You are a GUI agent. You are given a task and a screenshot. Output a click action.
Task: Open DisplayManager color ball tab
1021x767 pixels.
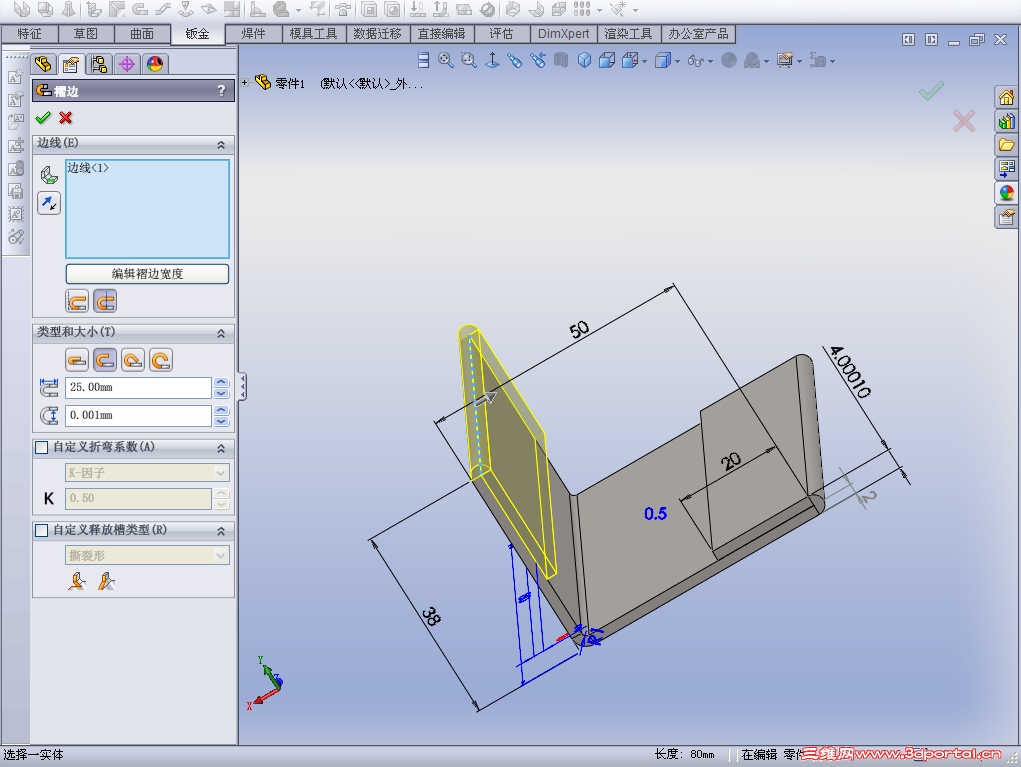click(x=155, y=64)
